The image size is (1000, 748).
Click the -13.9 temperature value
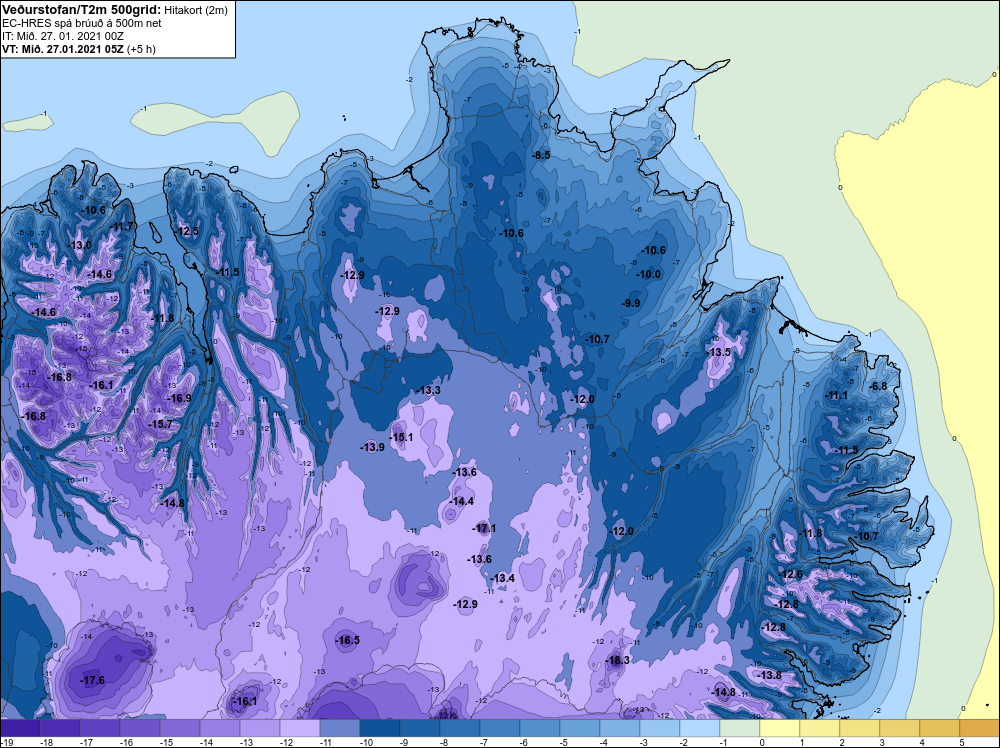372,447
